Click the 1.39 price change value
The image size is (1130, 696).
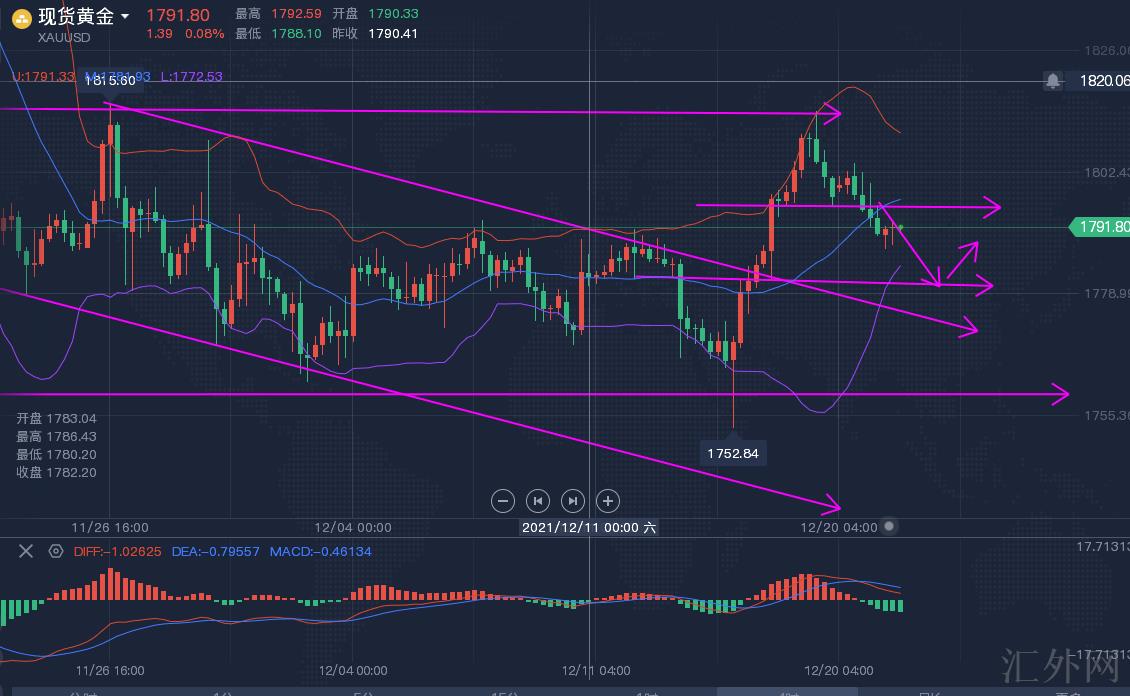[x=159, y=34]
